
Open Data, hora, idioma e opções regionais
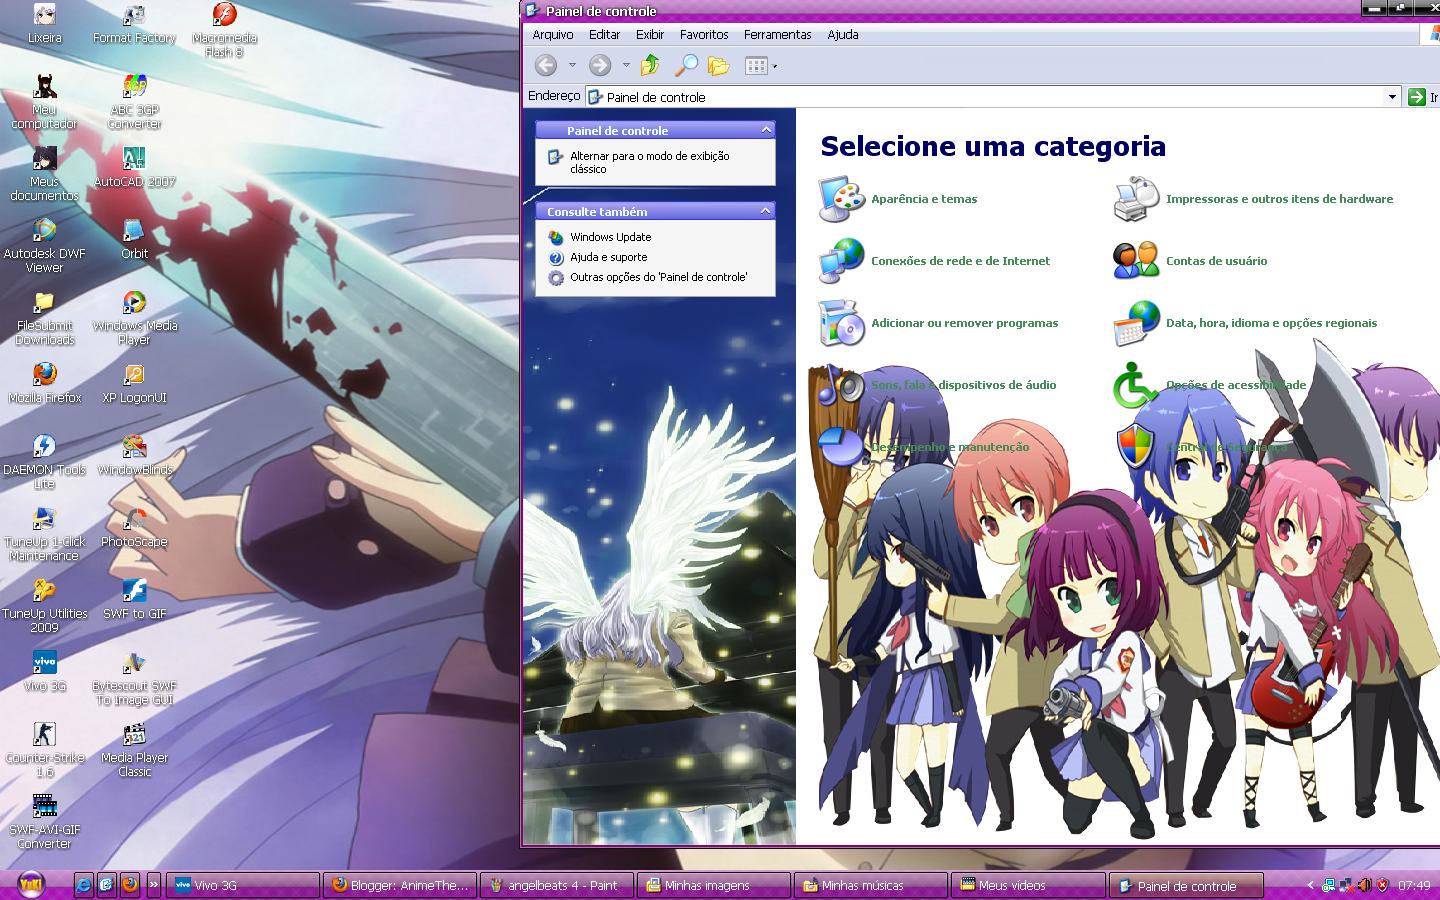point(1271,323)
